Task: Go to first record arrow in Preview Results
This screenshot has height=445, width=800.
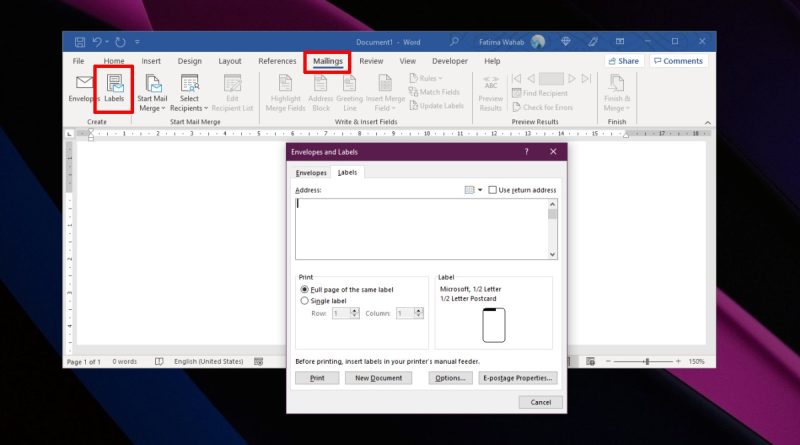Action: coord(516,79)
